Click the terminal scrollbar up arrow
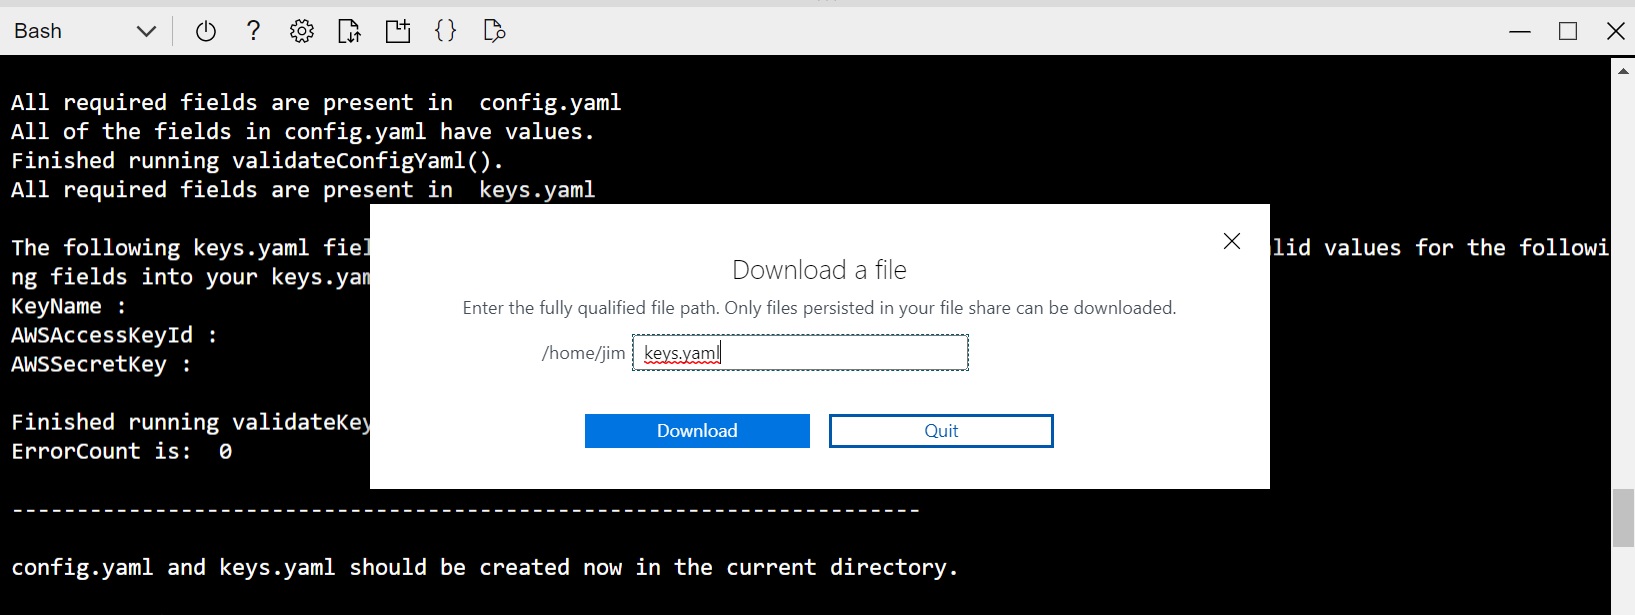 (1623, 70)
